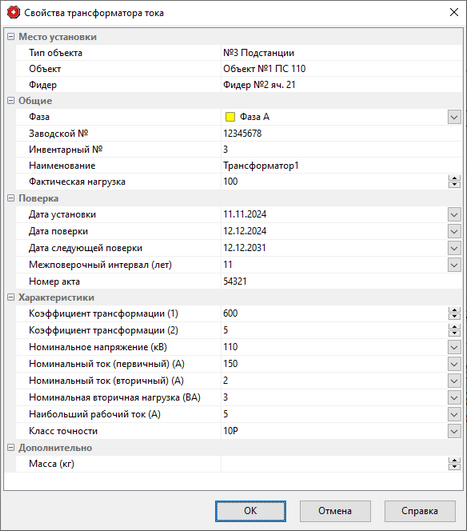Click the yellow Фаза A color swatch
467x531 pixels.
230,117
